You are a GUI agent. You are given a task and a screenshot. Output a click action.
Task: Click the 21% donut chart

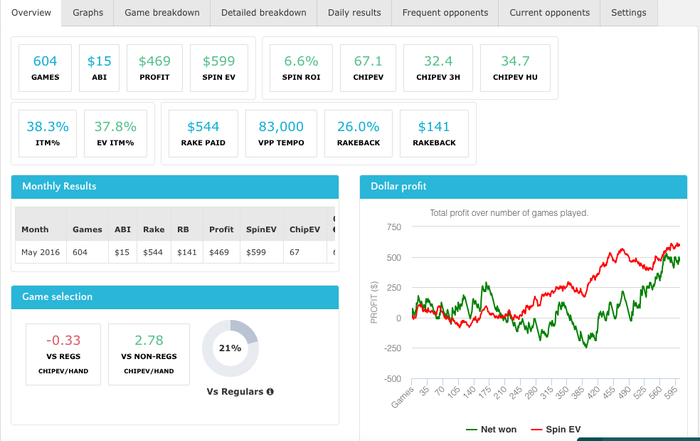[x=230, y=348]
